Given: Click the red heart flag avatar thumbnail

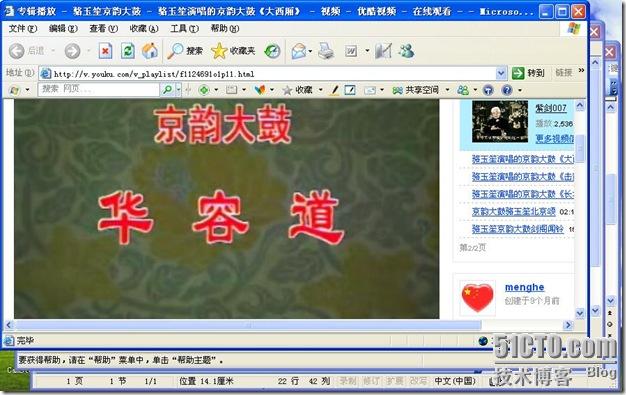Looking at the screenshot, I should (477, 298).
